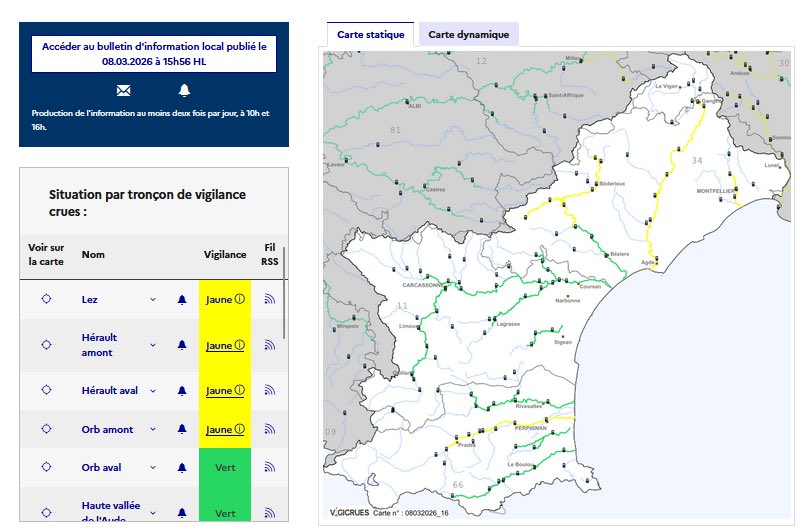Subscribe to Orb amont alerts bell
This screenshot has width=812, height=531.
pyautogui.click(x=182, y=429)
